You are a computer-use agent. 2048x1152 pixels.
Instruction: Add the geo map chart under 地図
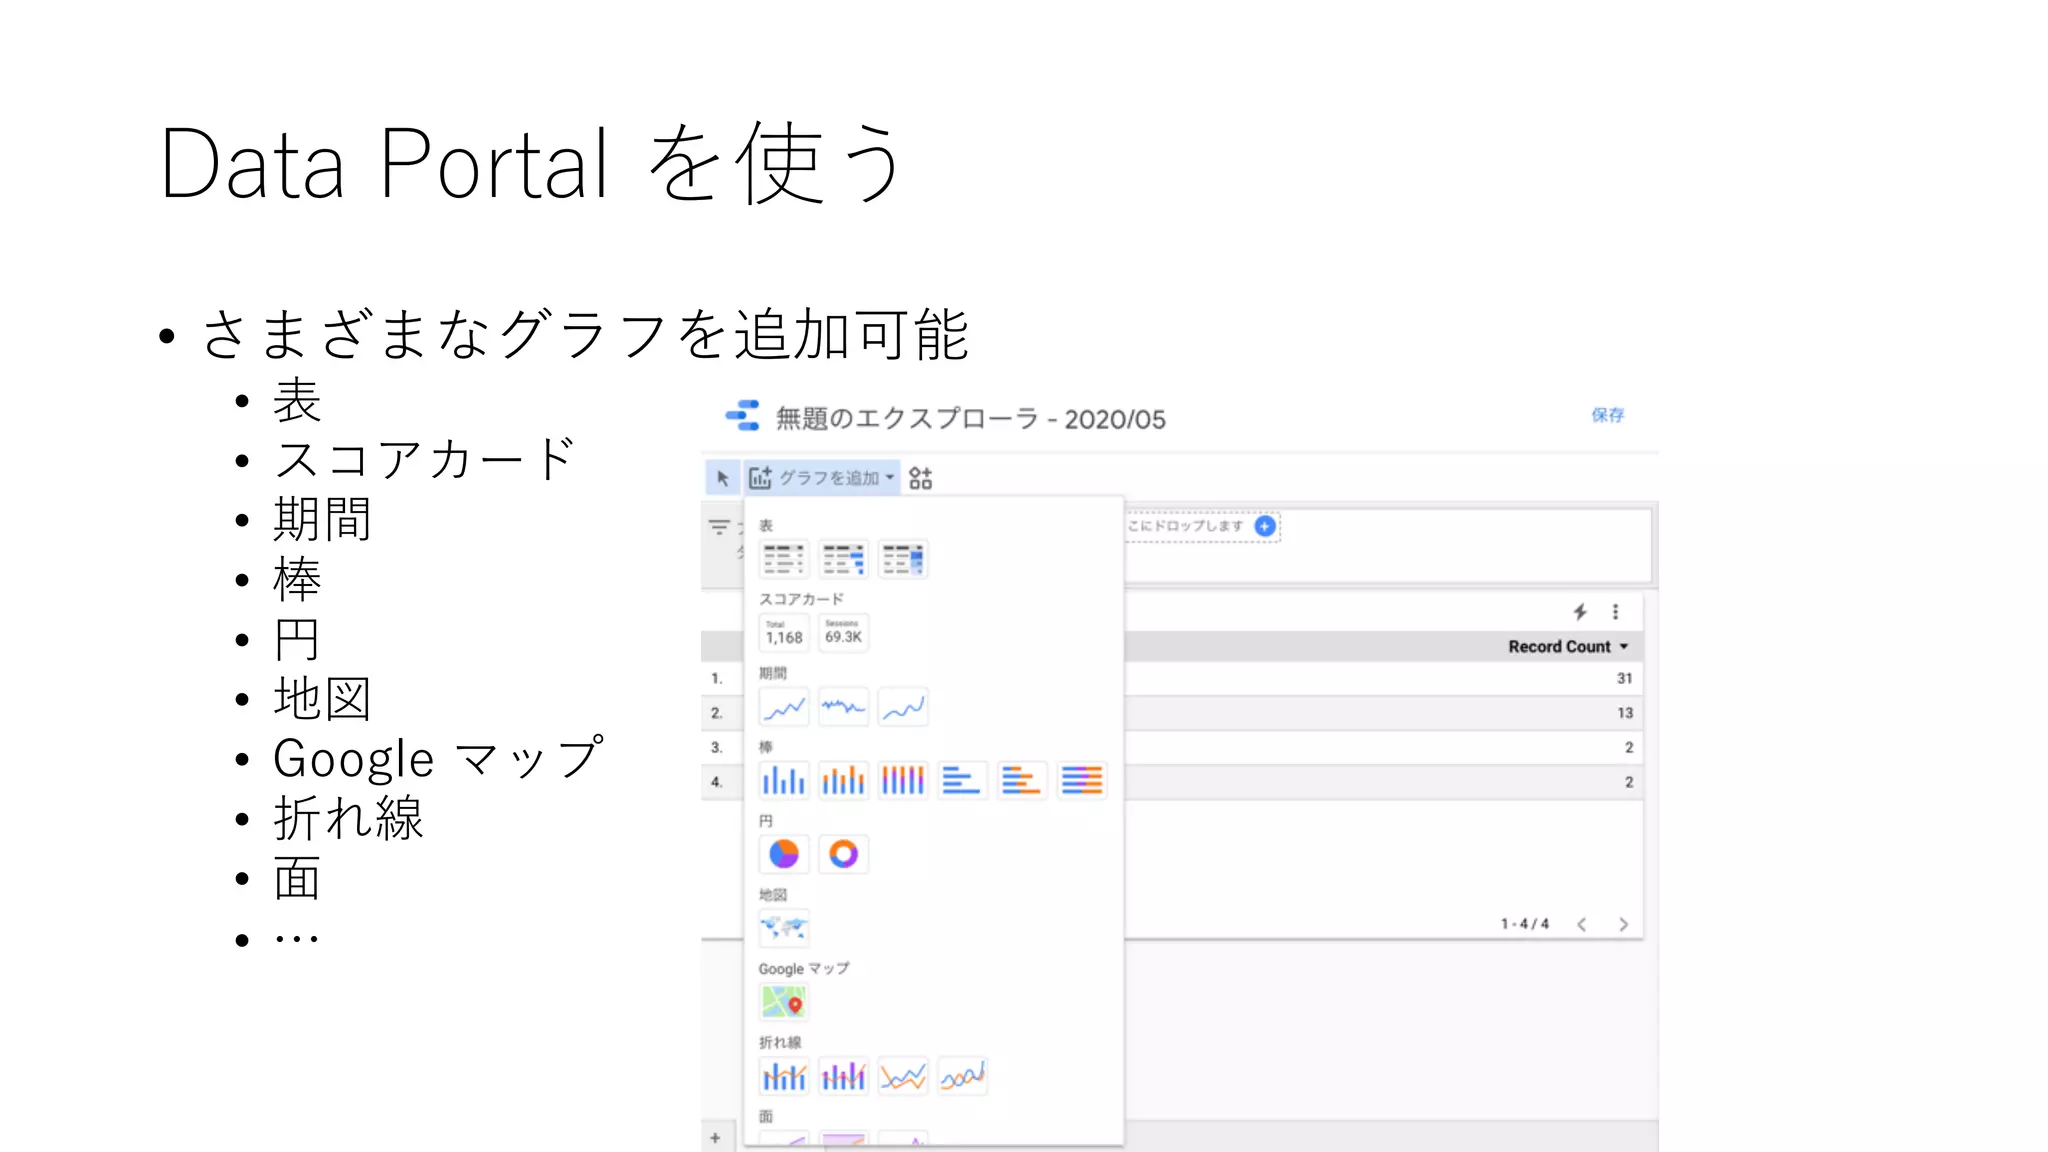click(x=784, y=928)
